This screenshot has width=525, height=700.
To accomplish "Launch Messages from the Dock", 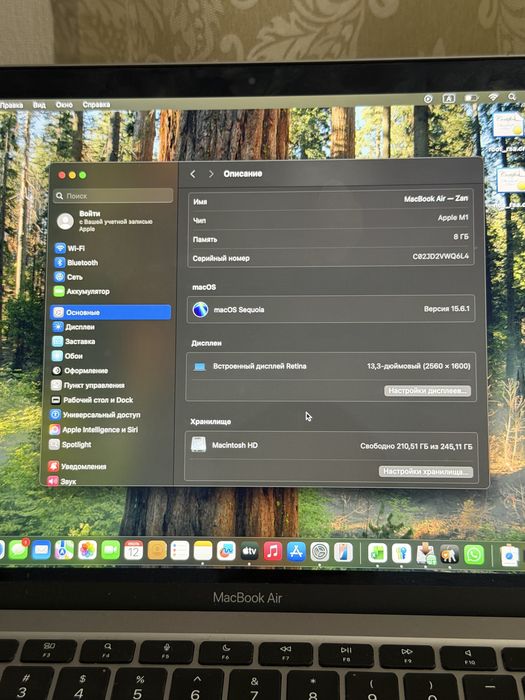I will 18,550.
